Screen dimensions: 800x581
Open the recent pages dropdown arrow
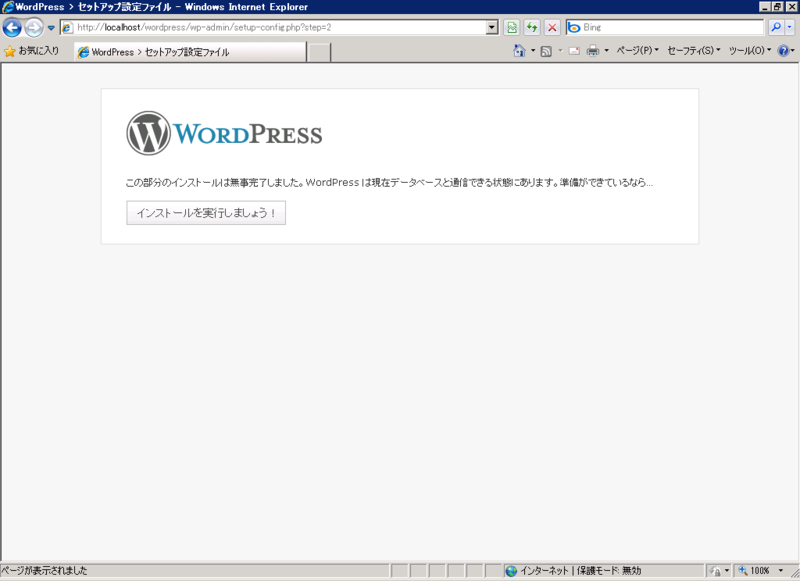coord(51,28)
